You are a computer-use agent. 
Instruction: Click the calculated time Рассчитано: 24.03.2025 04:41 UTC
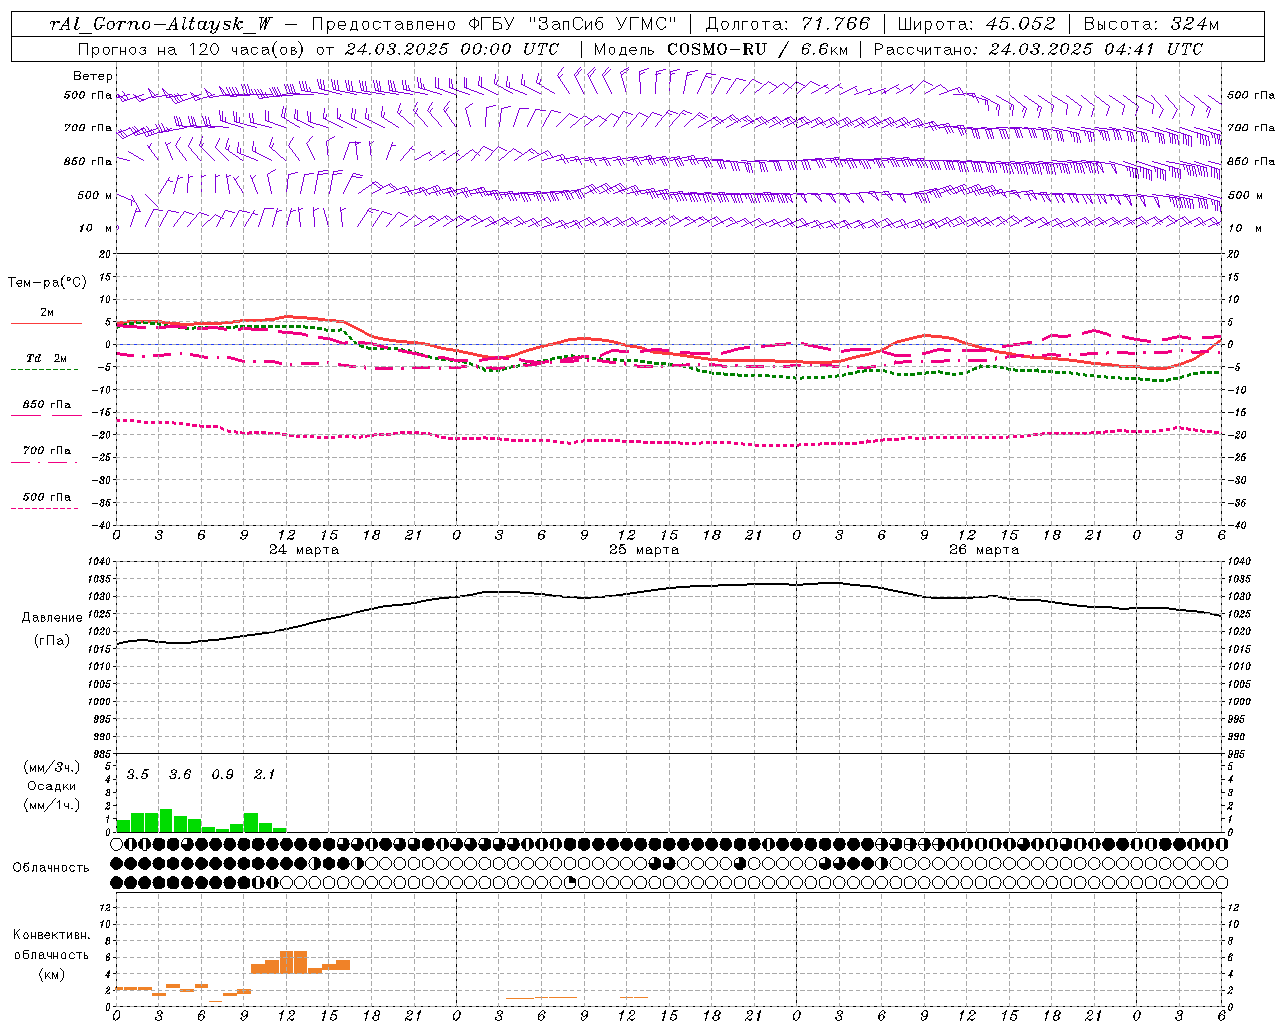(x=1038, y=49)
